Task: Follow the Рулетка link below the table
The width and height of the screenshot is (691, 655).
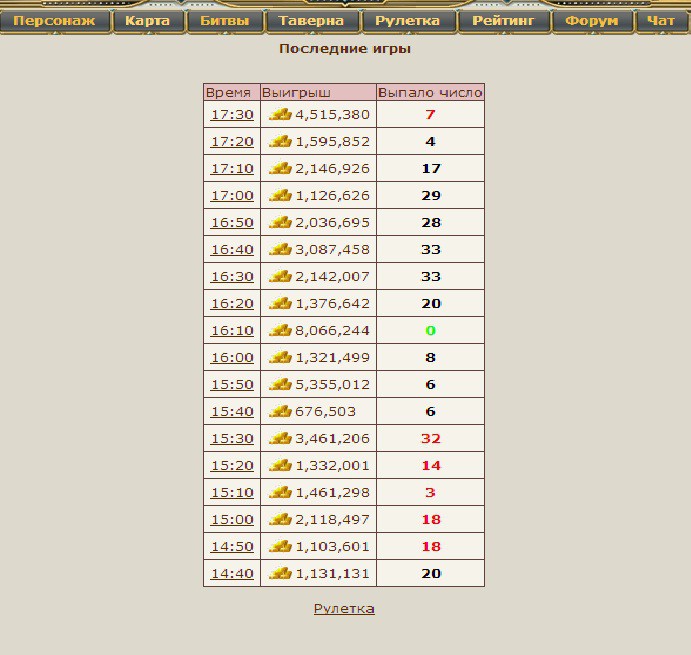Action: pos(344,609)
